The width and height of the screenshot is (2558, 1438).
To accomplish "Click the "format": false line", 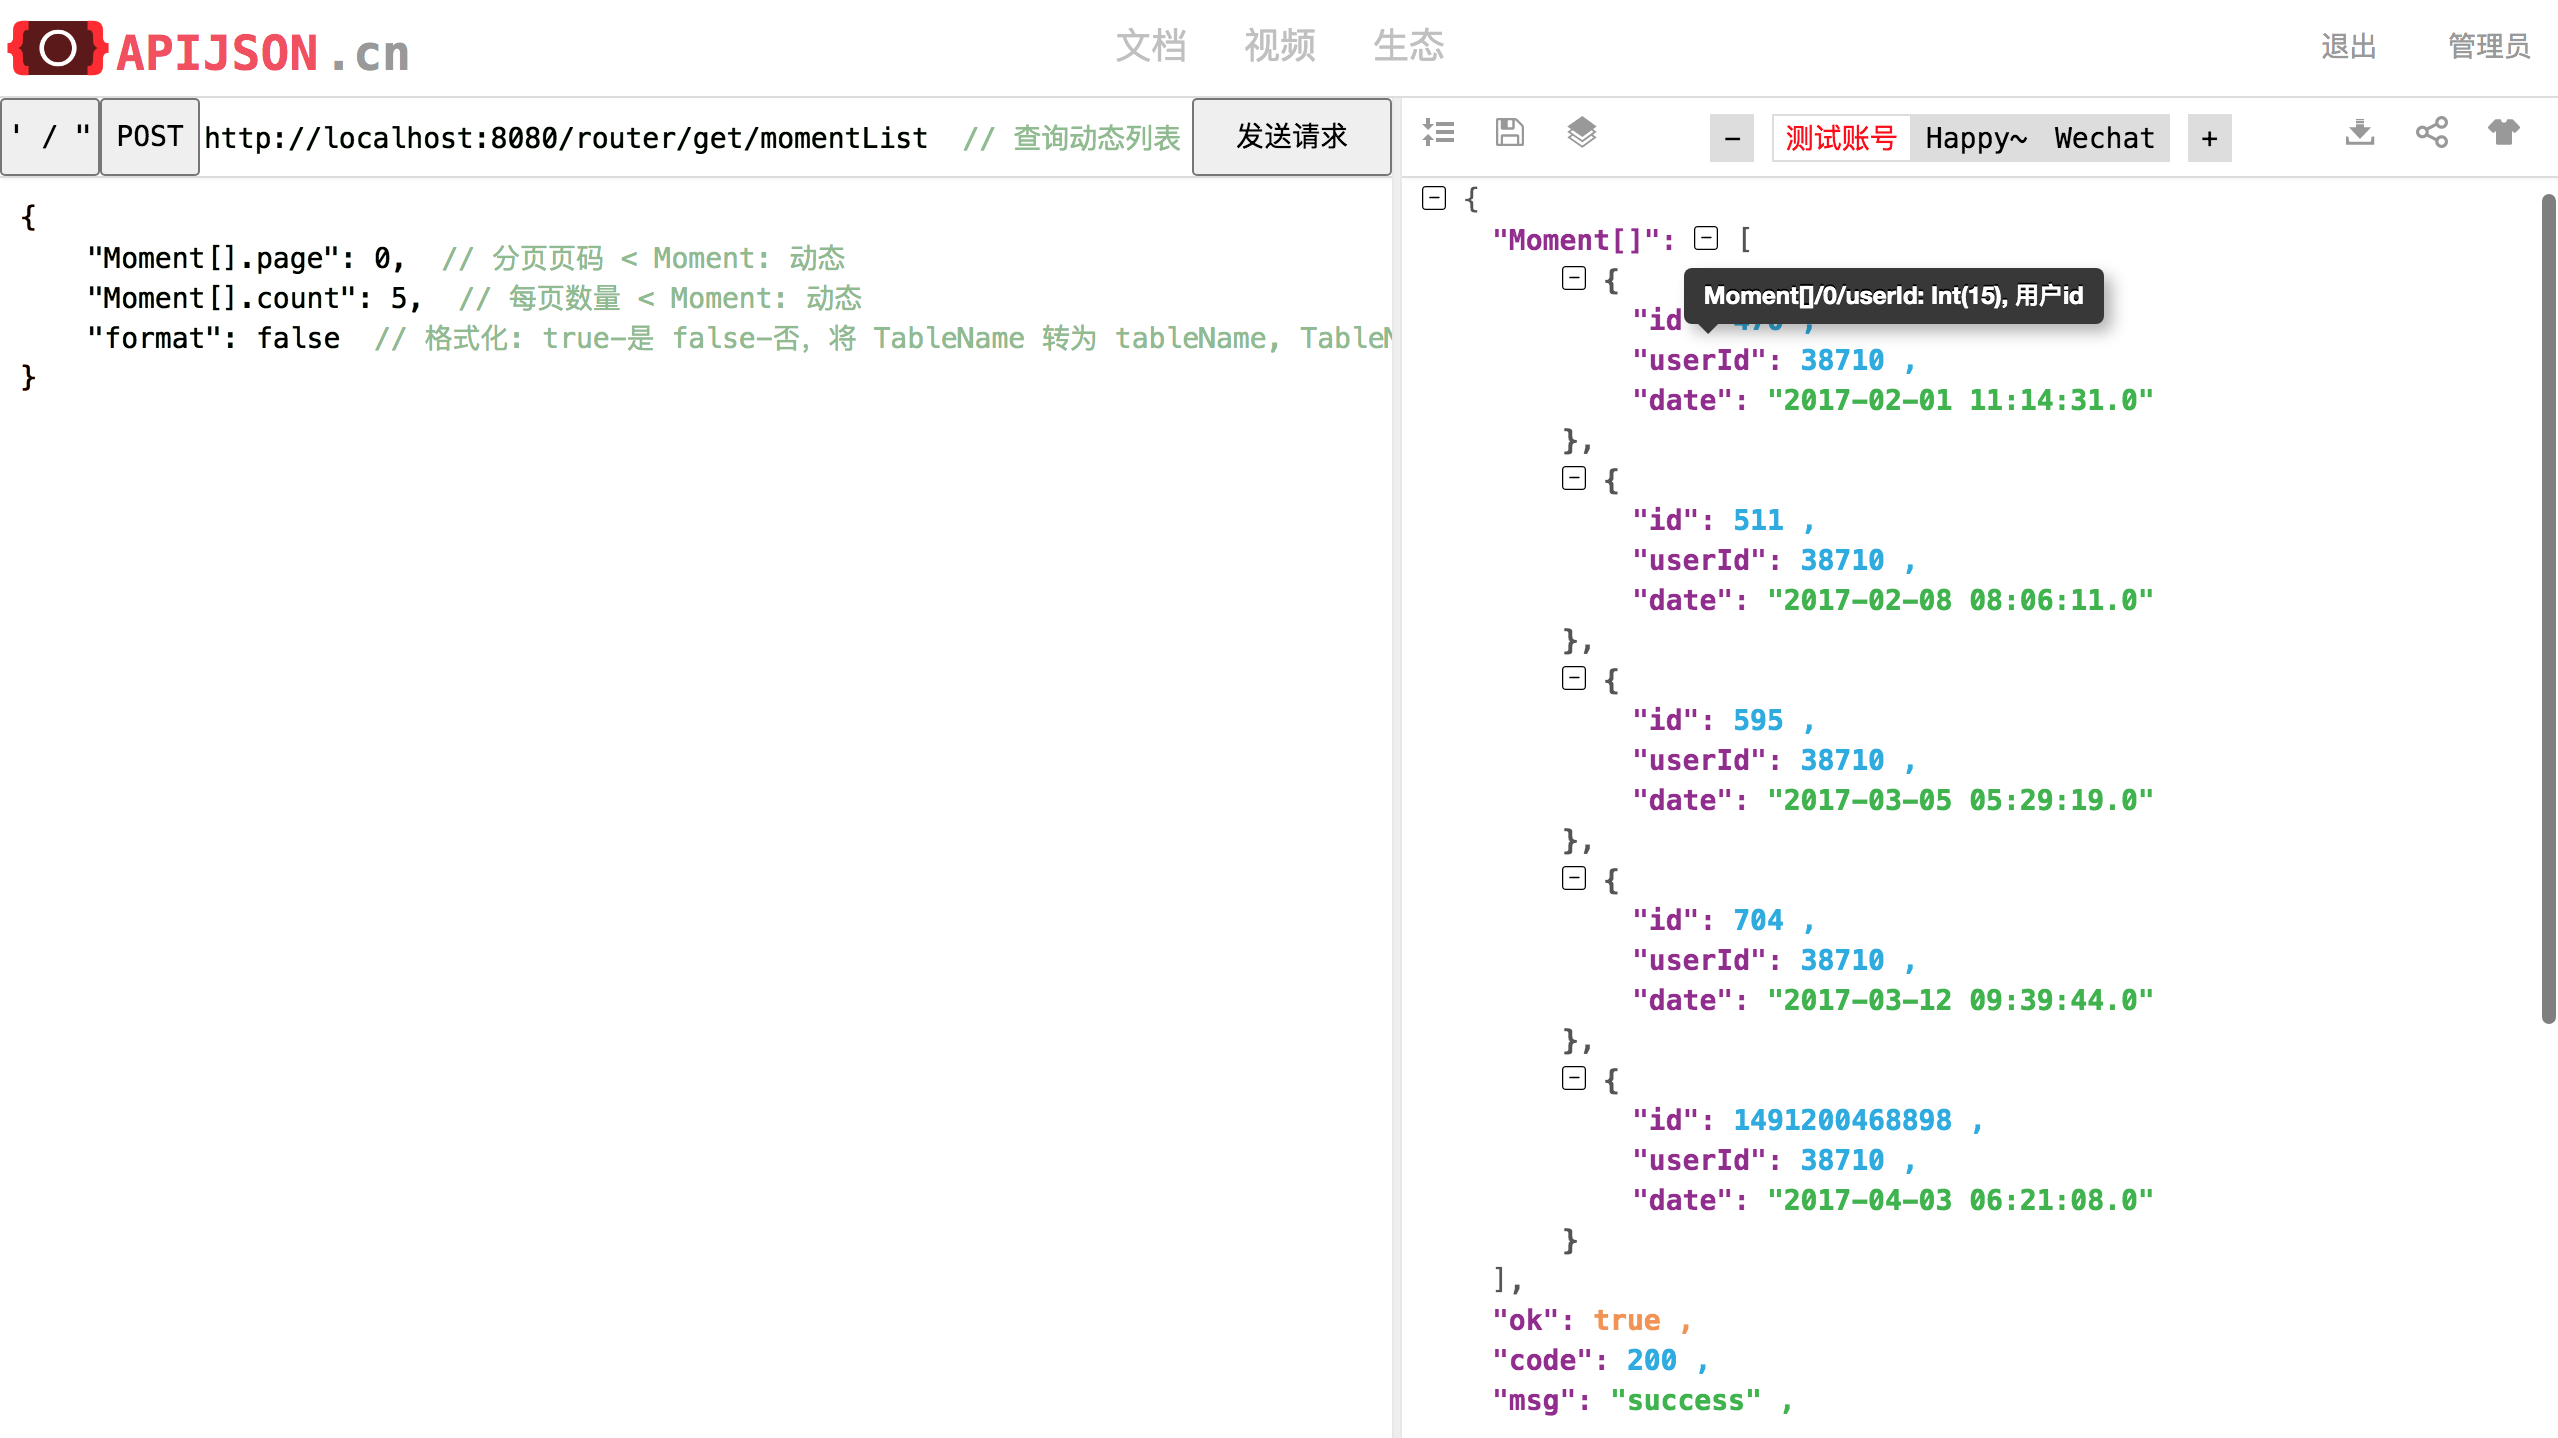I will point(213,338).
